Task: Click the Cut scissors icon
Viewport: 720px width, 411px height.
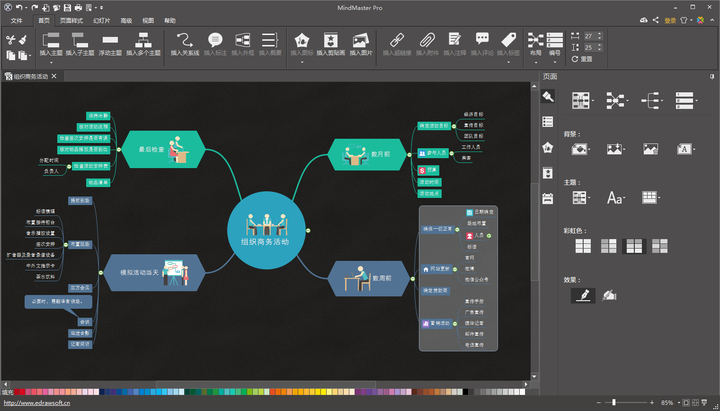Action: 11,40
